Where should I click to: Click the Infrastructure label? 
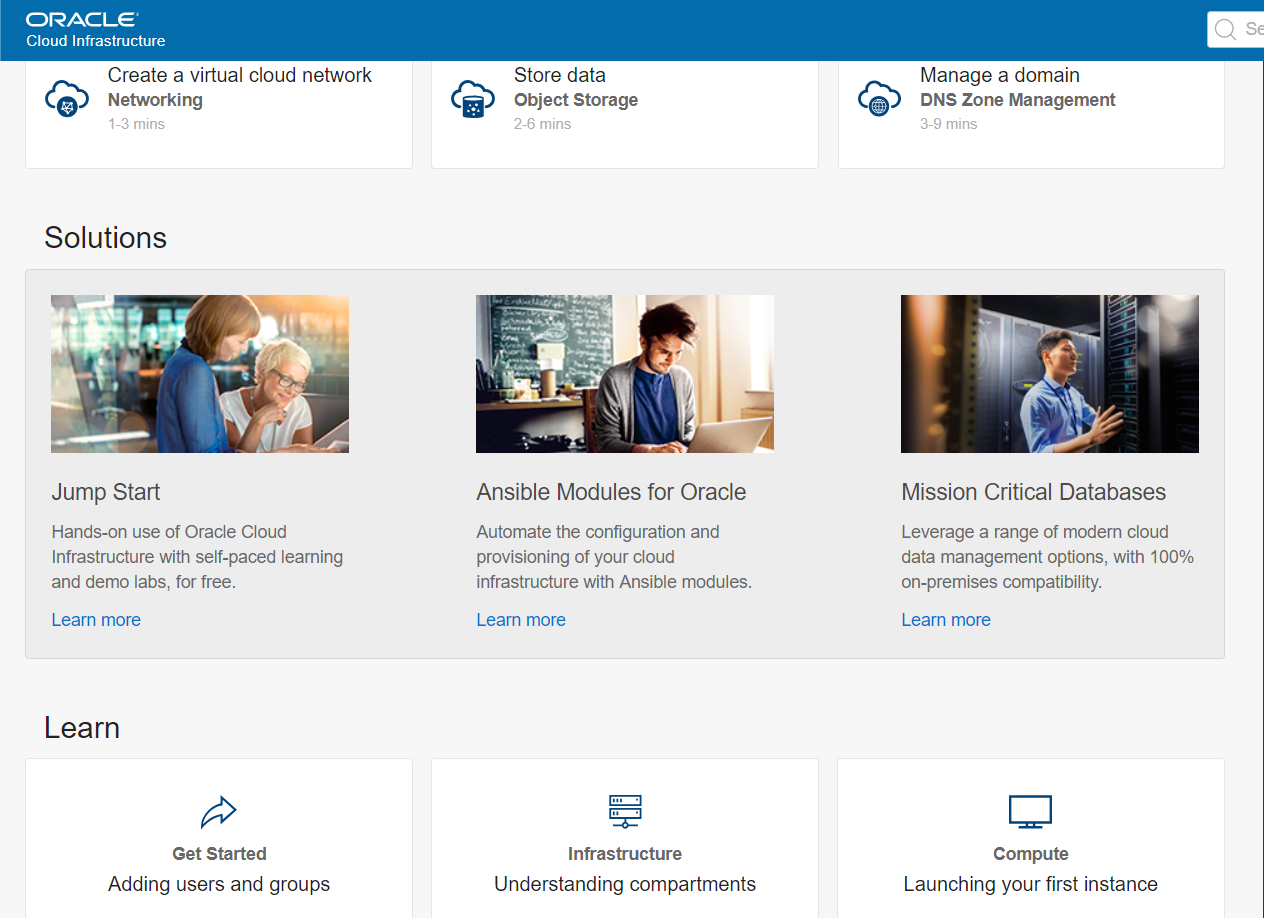(x=625, y=854)
